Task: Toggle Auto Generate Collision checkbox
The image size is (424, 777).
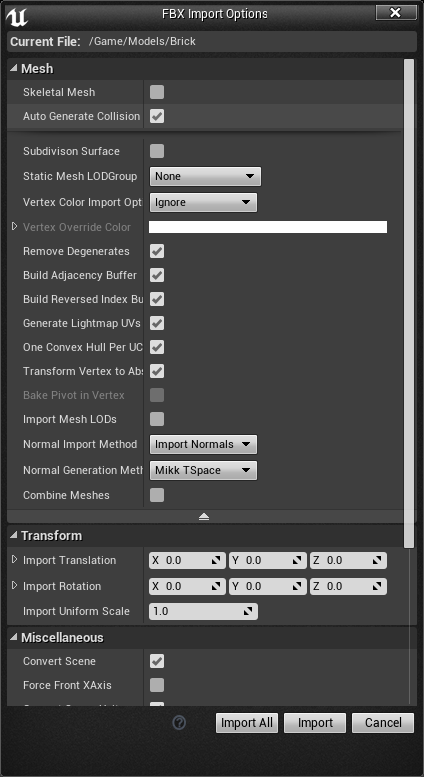Action: (157, 116)
